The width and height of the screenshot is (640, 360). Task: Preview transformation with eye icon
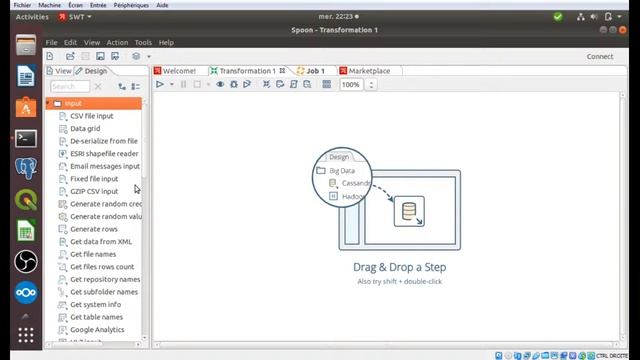pyautogui.click(x=220, y=84)
